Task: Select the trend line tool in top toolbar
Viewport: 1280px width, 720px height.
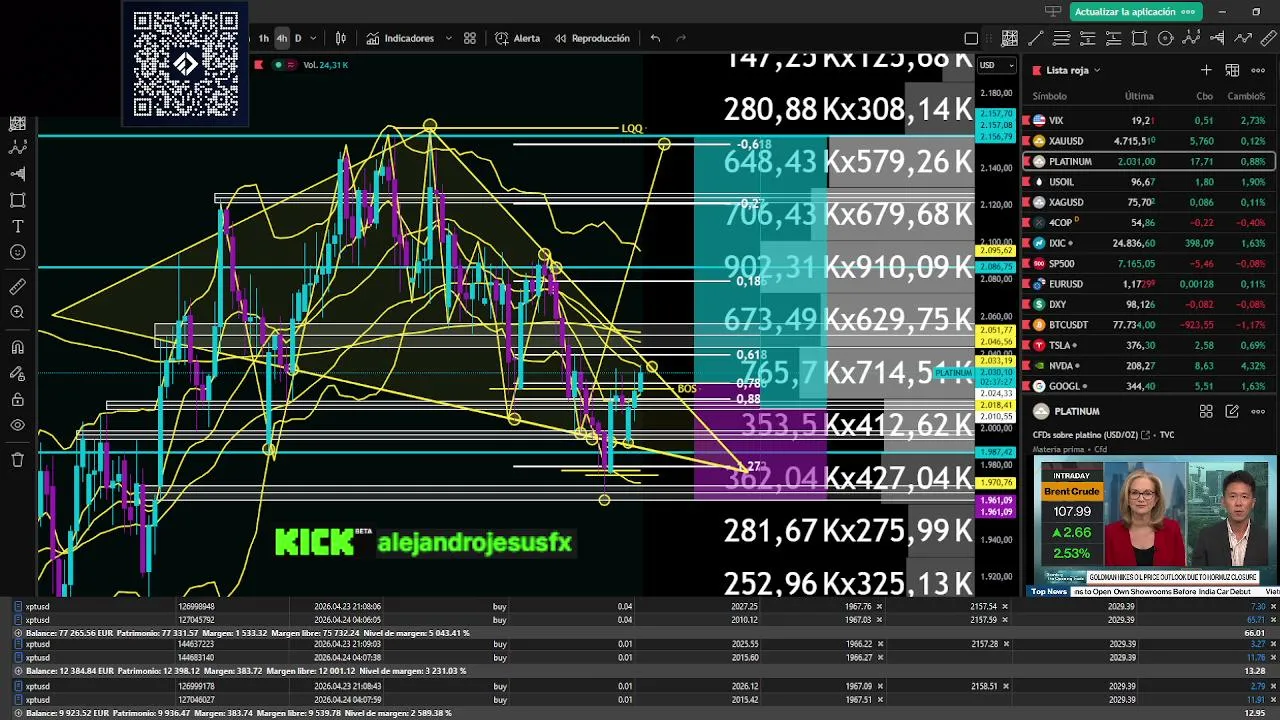Action: tap(1036, 38)
